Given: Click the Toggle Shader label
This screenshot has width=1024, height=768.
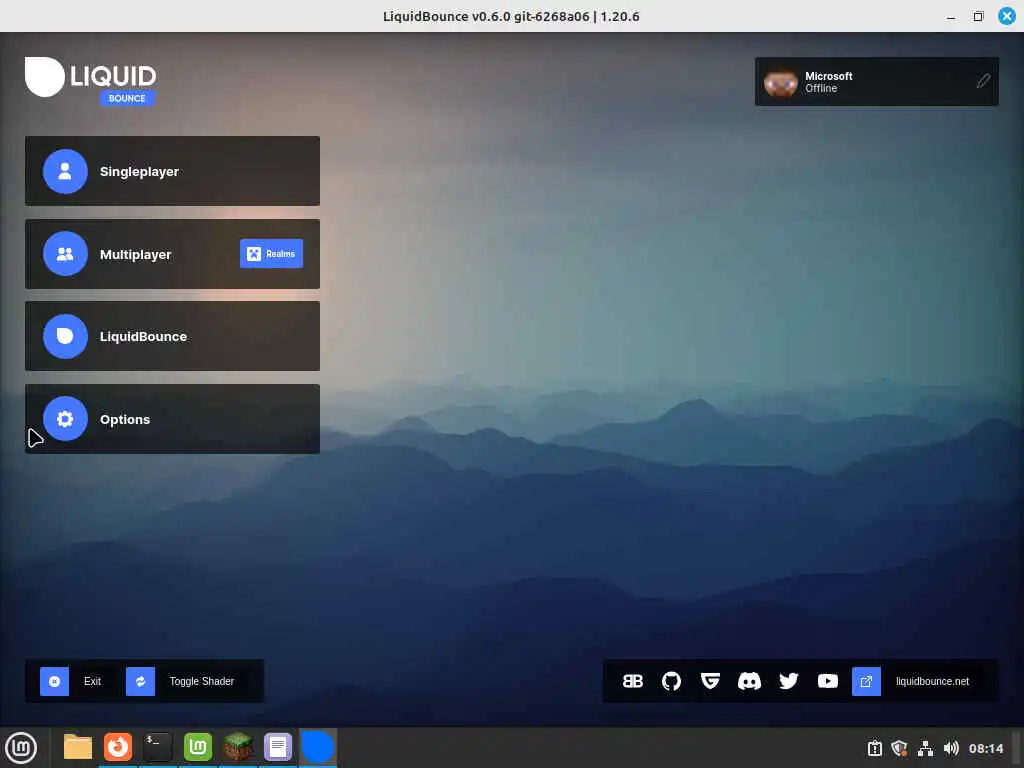Looking at the screenshot, I should pyautogui.click(x=202, y=681).
